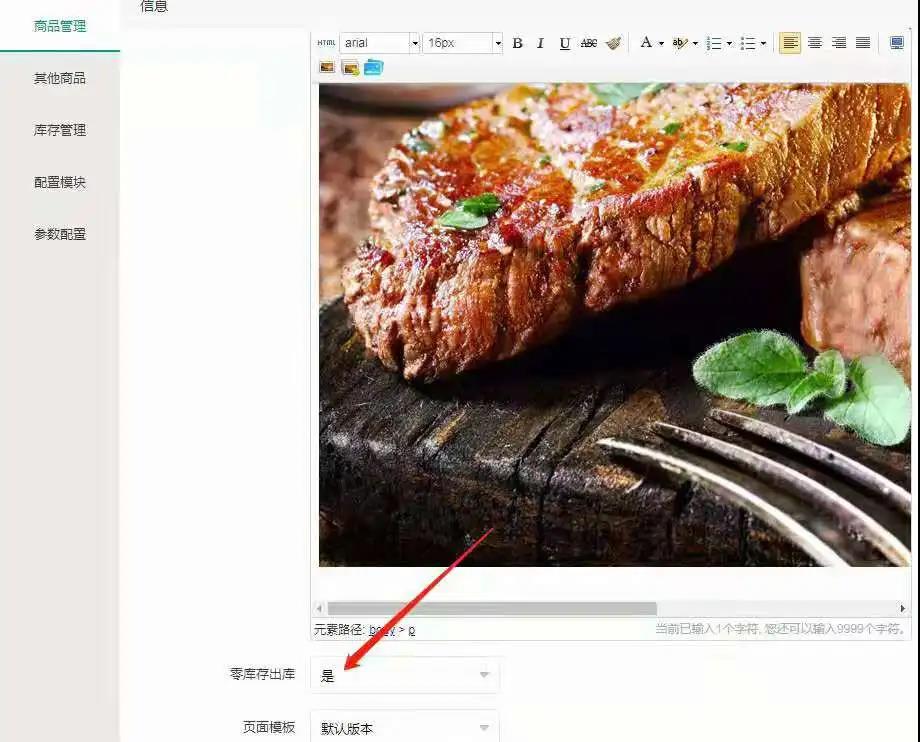Open 库存管理 in the sidebar
920x742 pixels.
pos(60,130)
